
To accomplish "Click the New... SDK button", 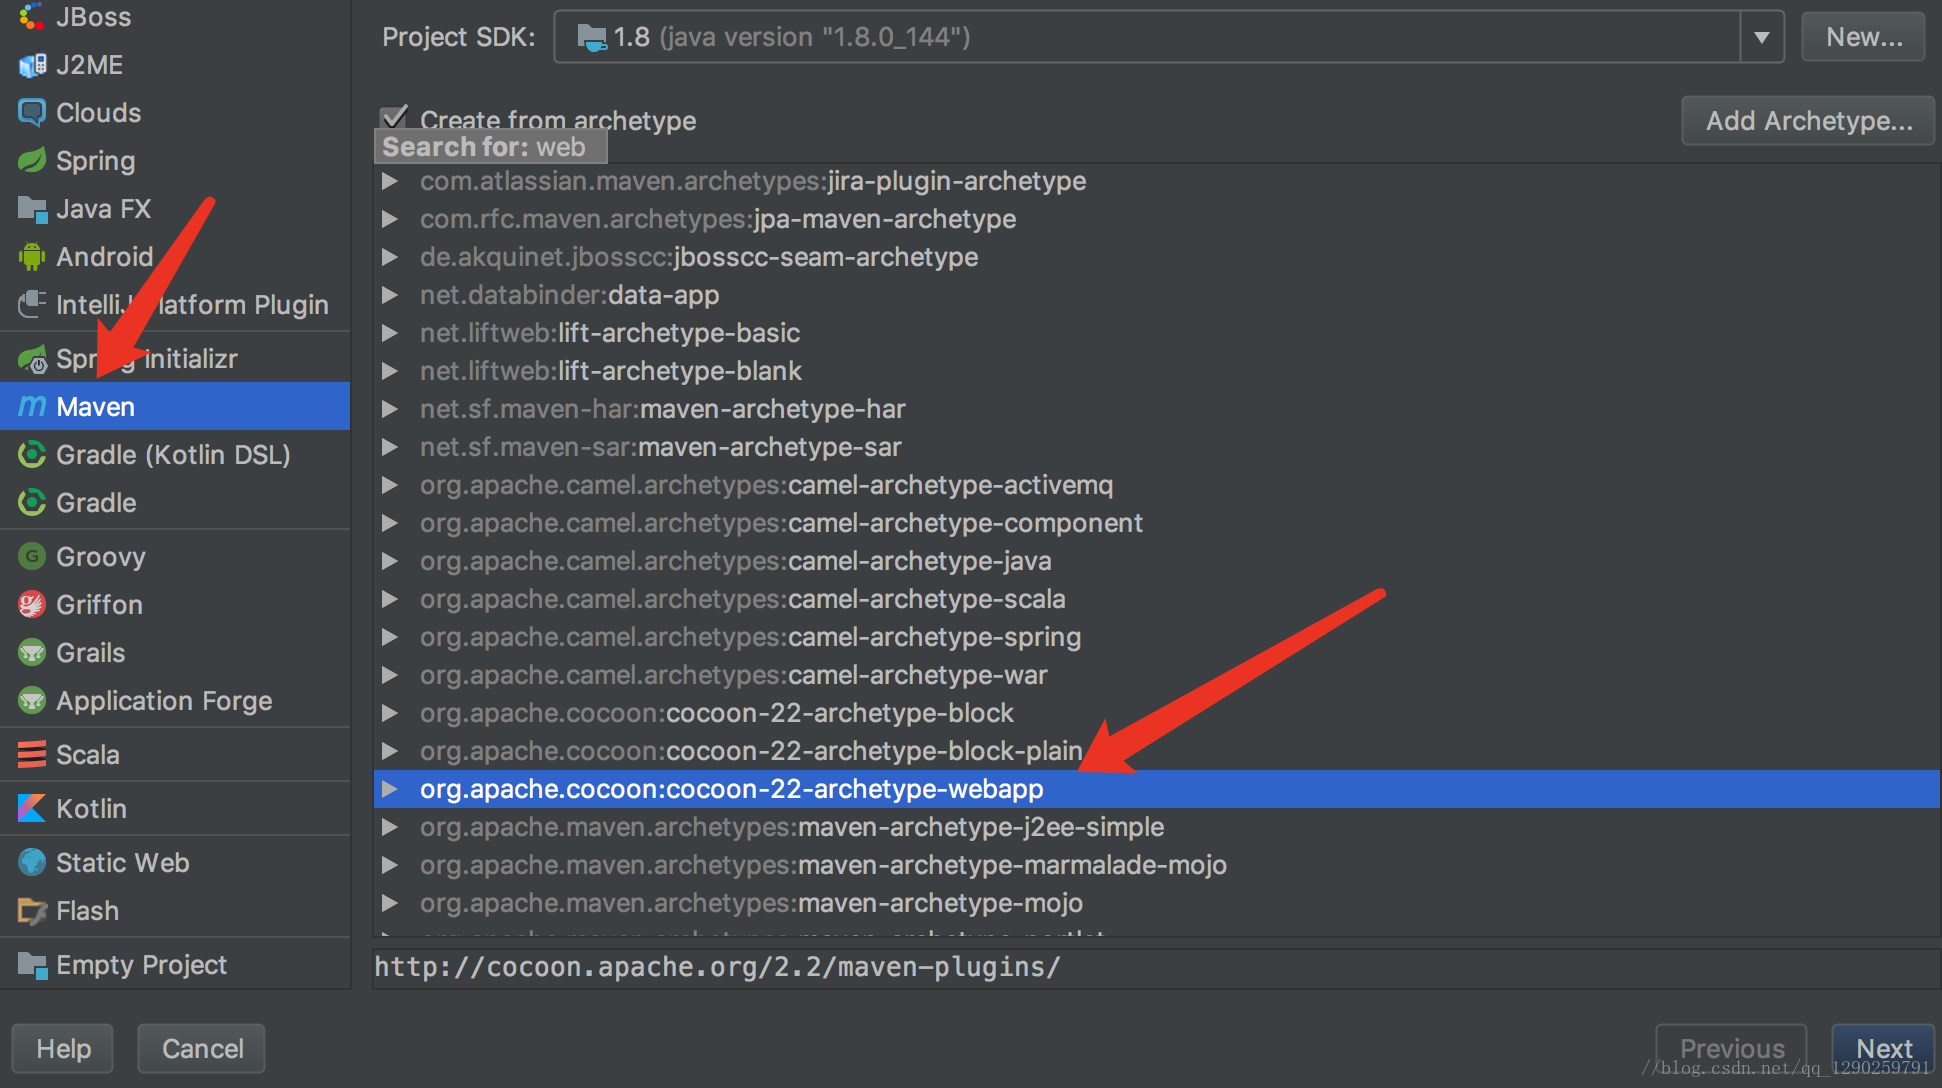I will coord(1863,37).
